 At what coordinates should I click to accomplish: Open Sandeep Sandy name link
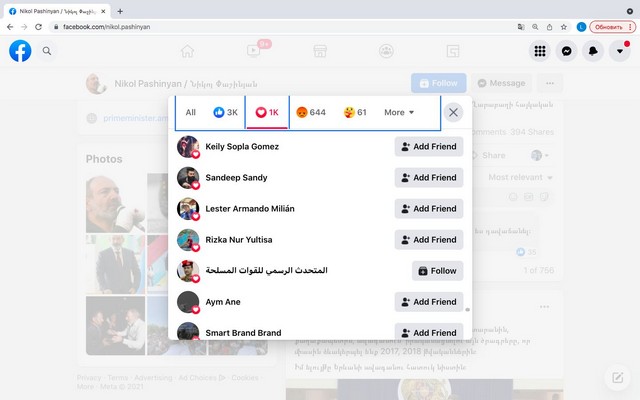pos(236,178)
